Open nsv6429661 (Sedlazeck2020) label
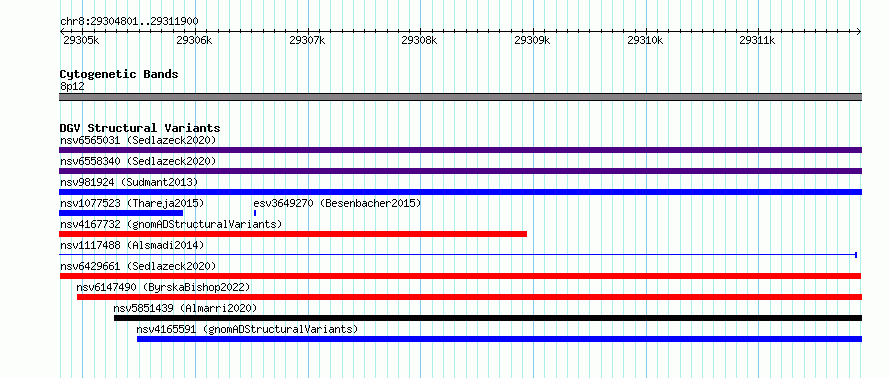 [138, 266]
